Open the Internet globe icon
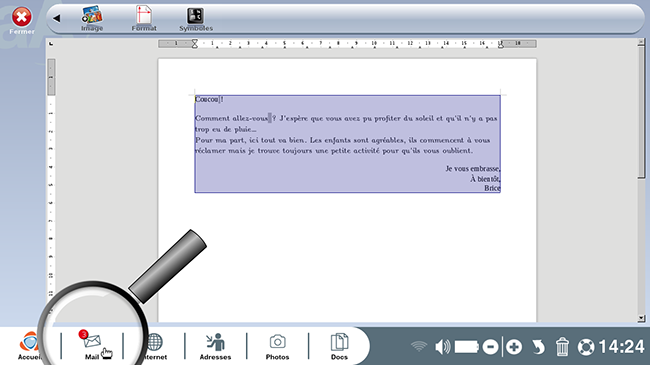Viewport: 650px width, 365px height. tap(155, 346)
